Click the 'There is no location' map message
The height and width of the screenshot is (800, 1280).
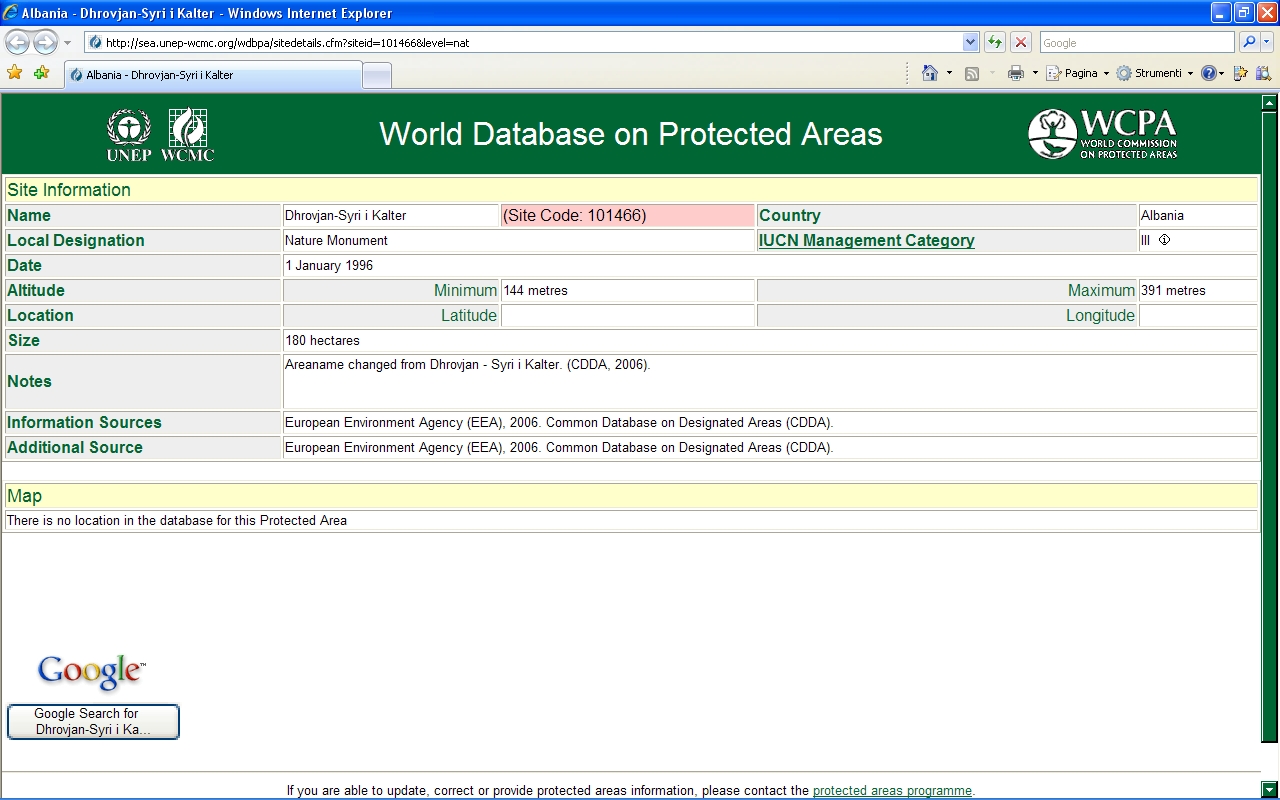177,520
